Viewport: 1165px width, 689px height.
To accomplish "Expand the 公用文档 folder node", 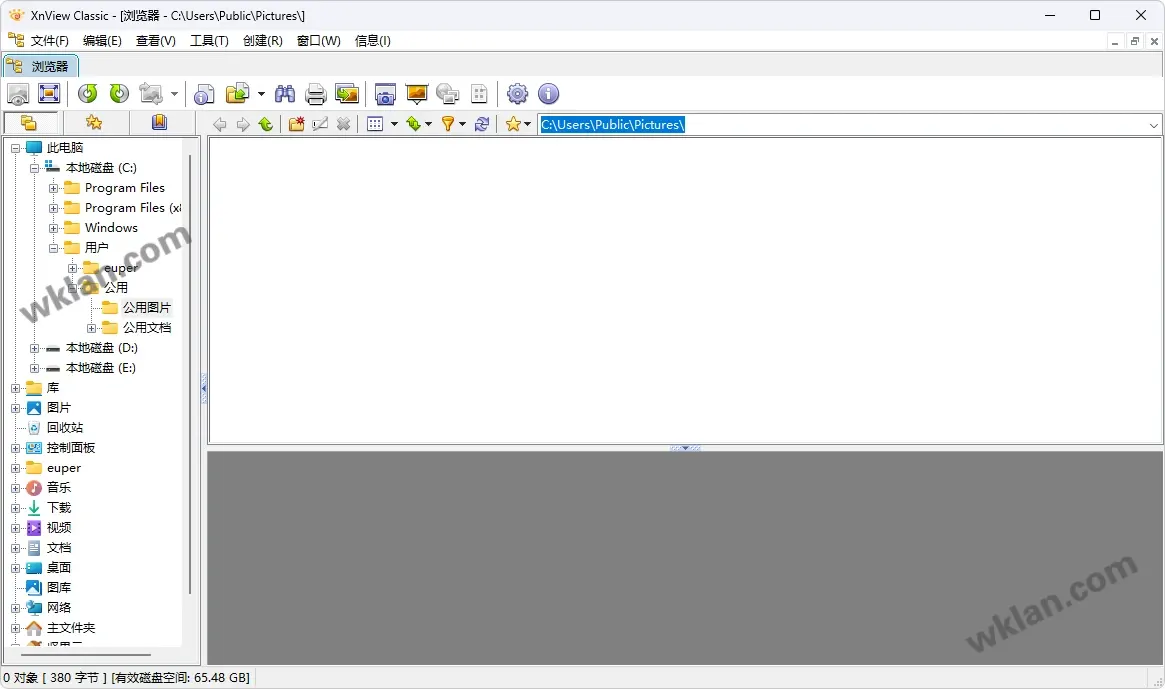I will click(91, 328).
